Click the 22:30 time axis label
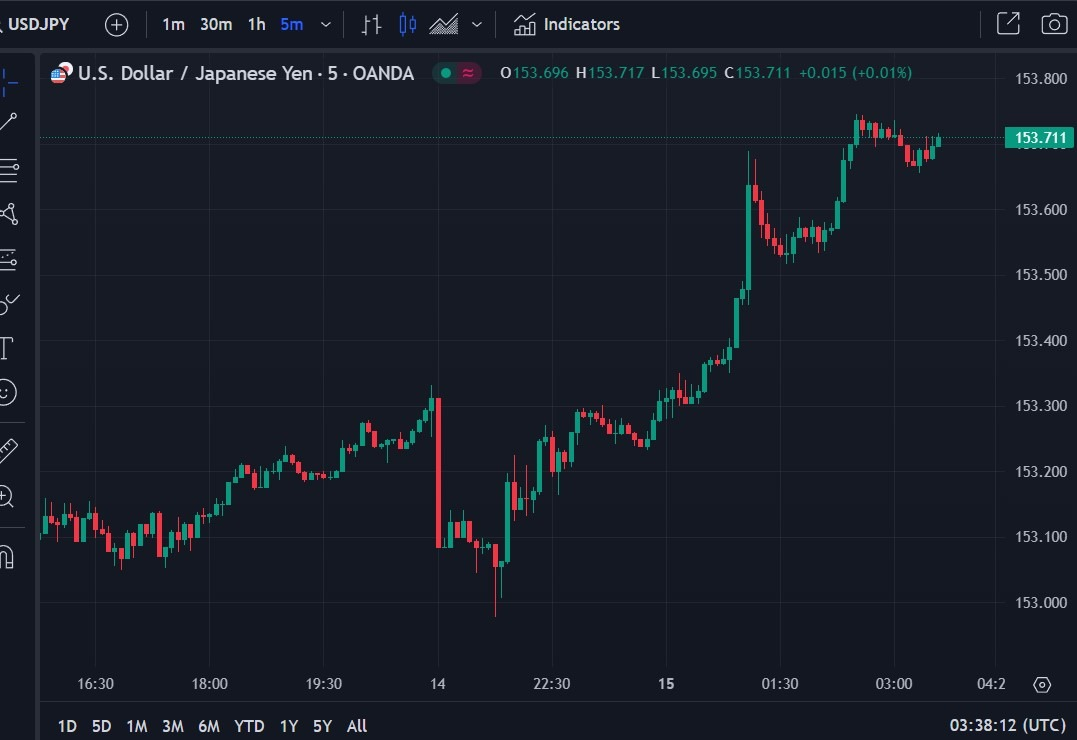 pos(552,684)
